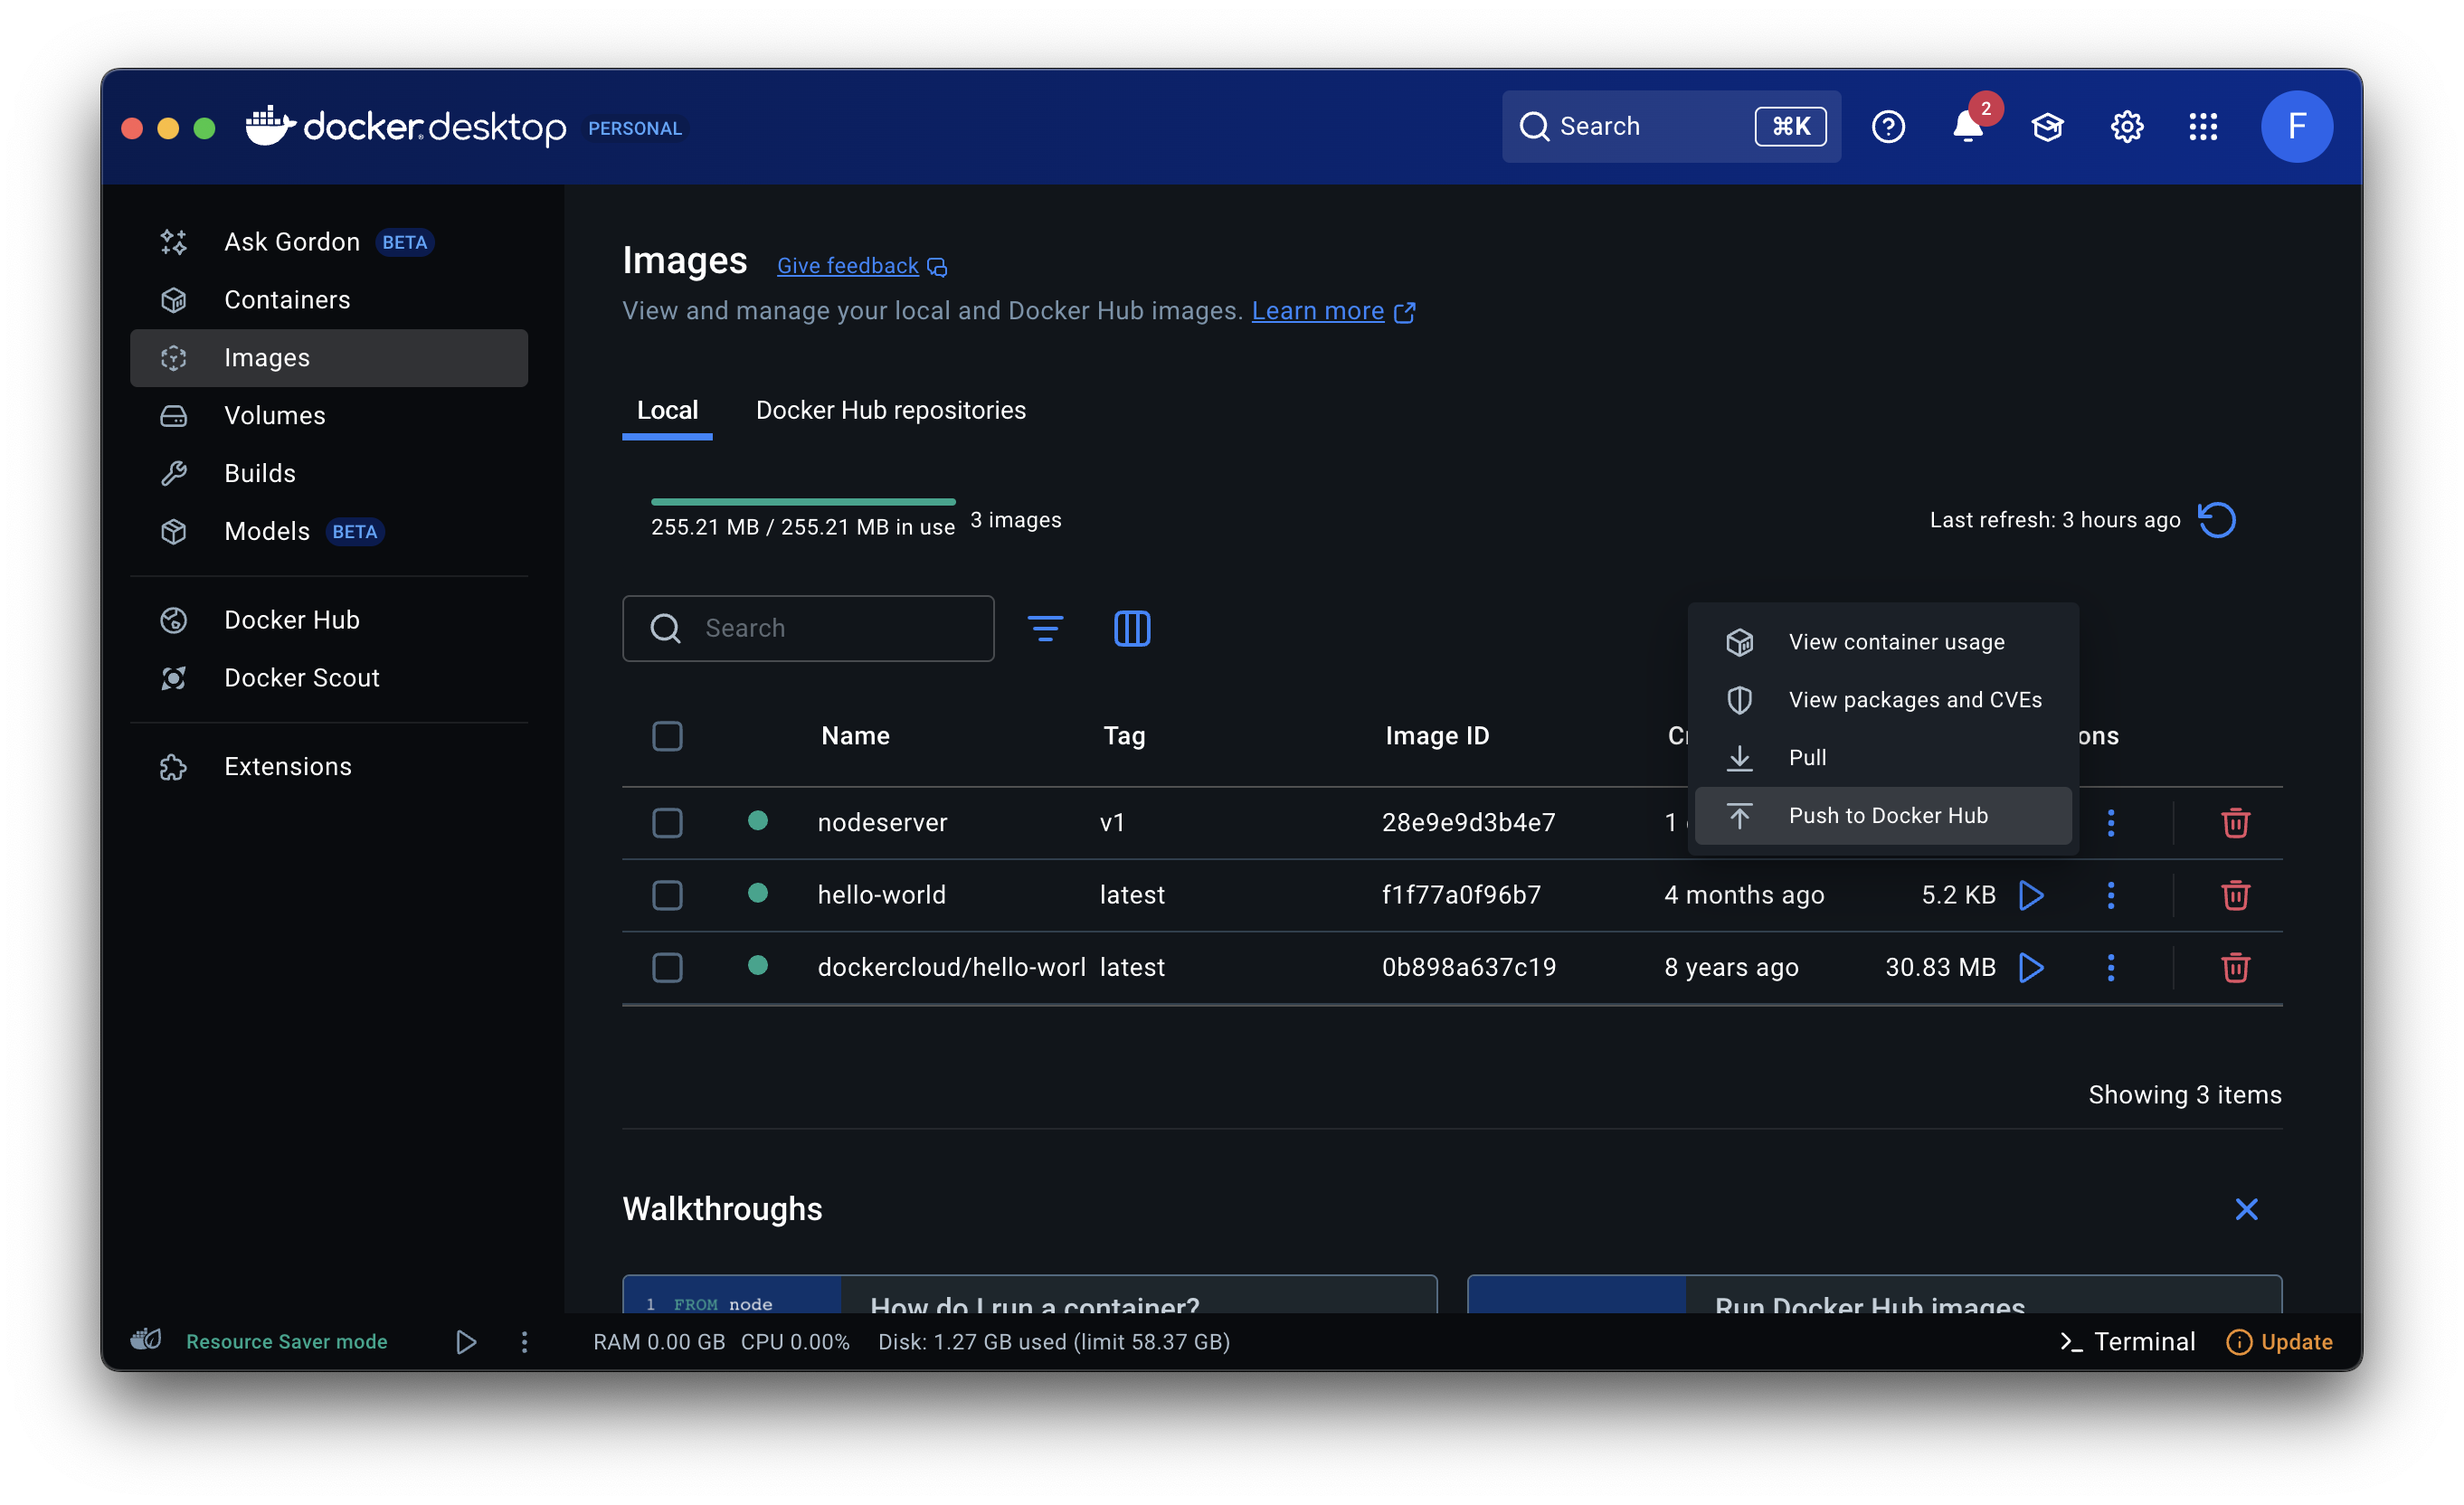Delete the hello-world image
This screenshot has height=1505, width=2464.
(2236, 895)
